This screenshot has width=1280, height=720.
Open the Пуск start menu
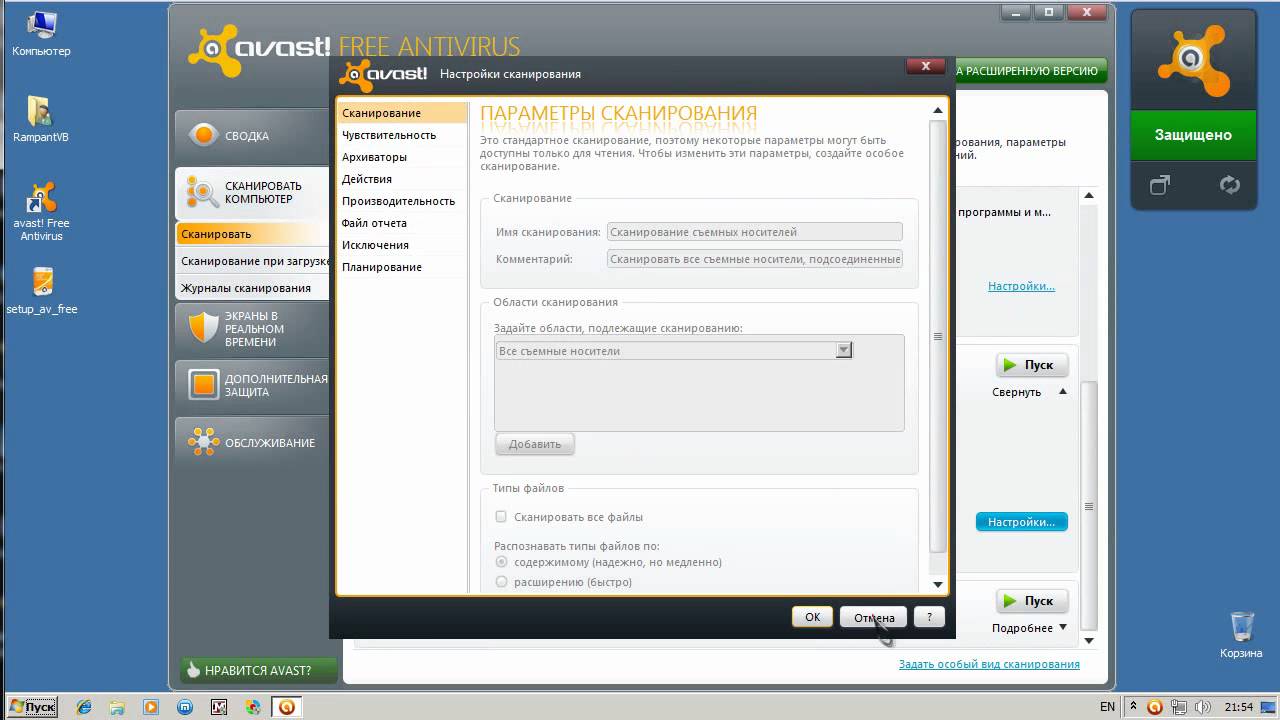pos(32,707)
